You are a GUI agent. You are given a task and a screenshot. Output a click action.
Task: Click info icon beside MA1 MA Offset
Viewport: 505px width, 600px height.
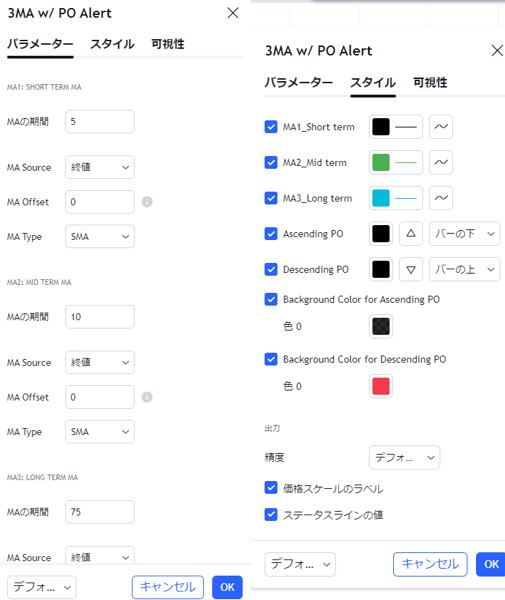point(147,202)
